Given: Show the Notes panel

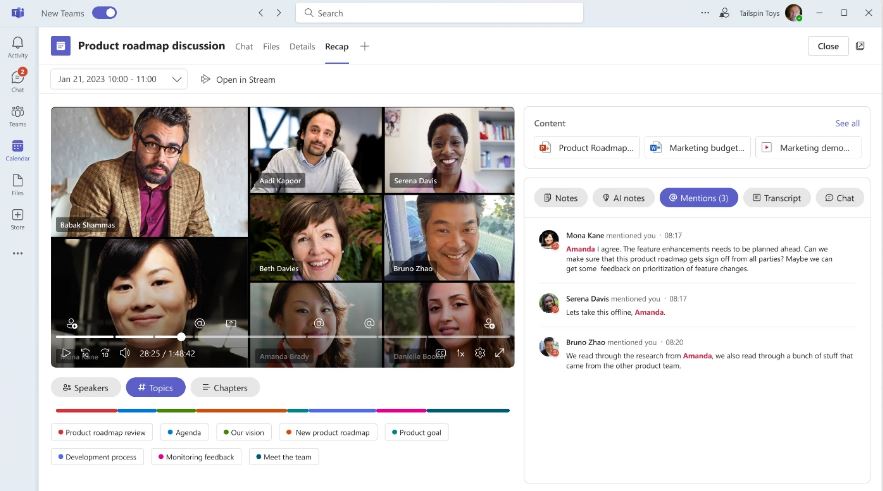Looking at the screenshot, I should tap(560, 198).
